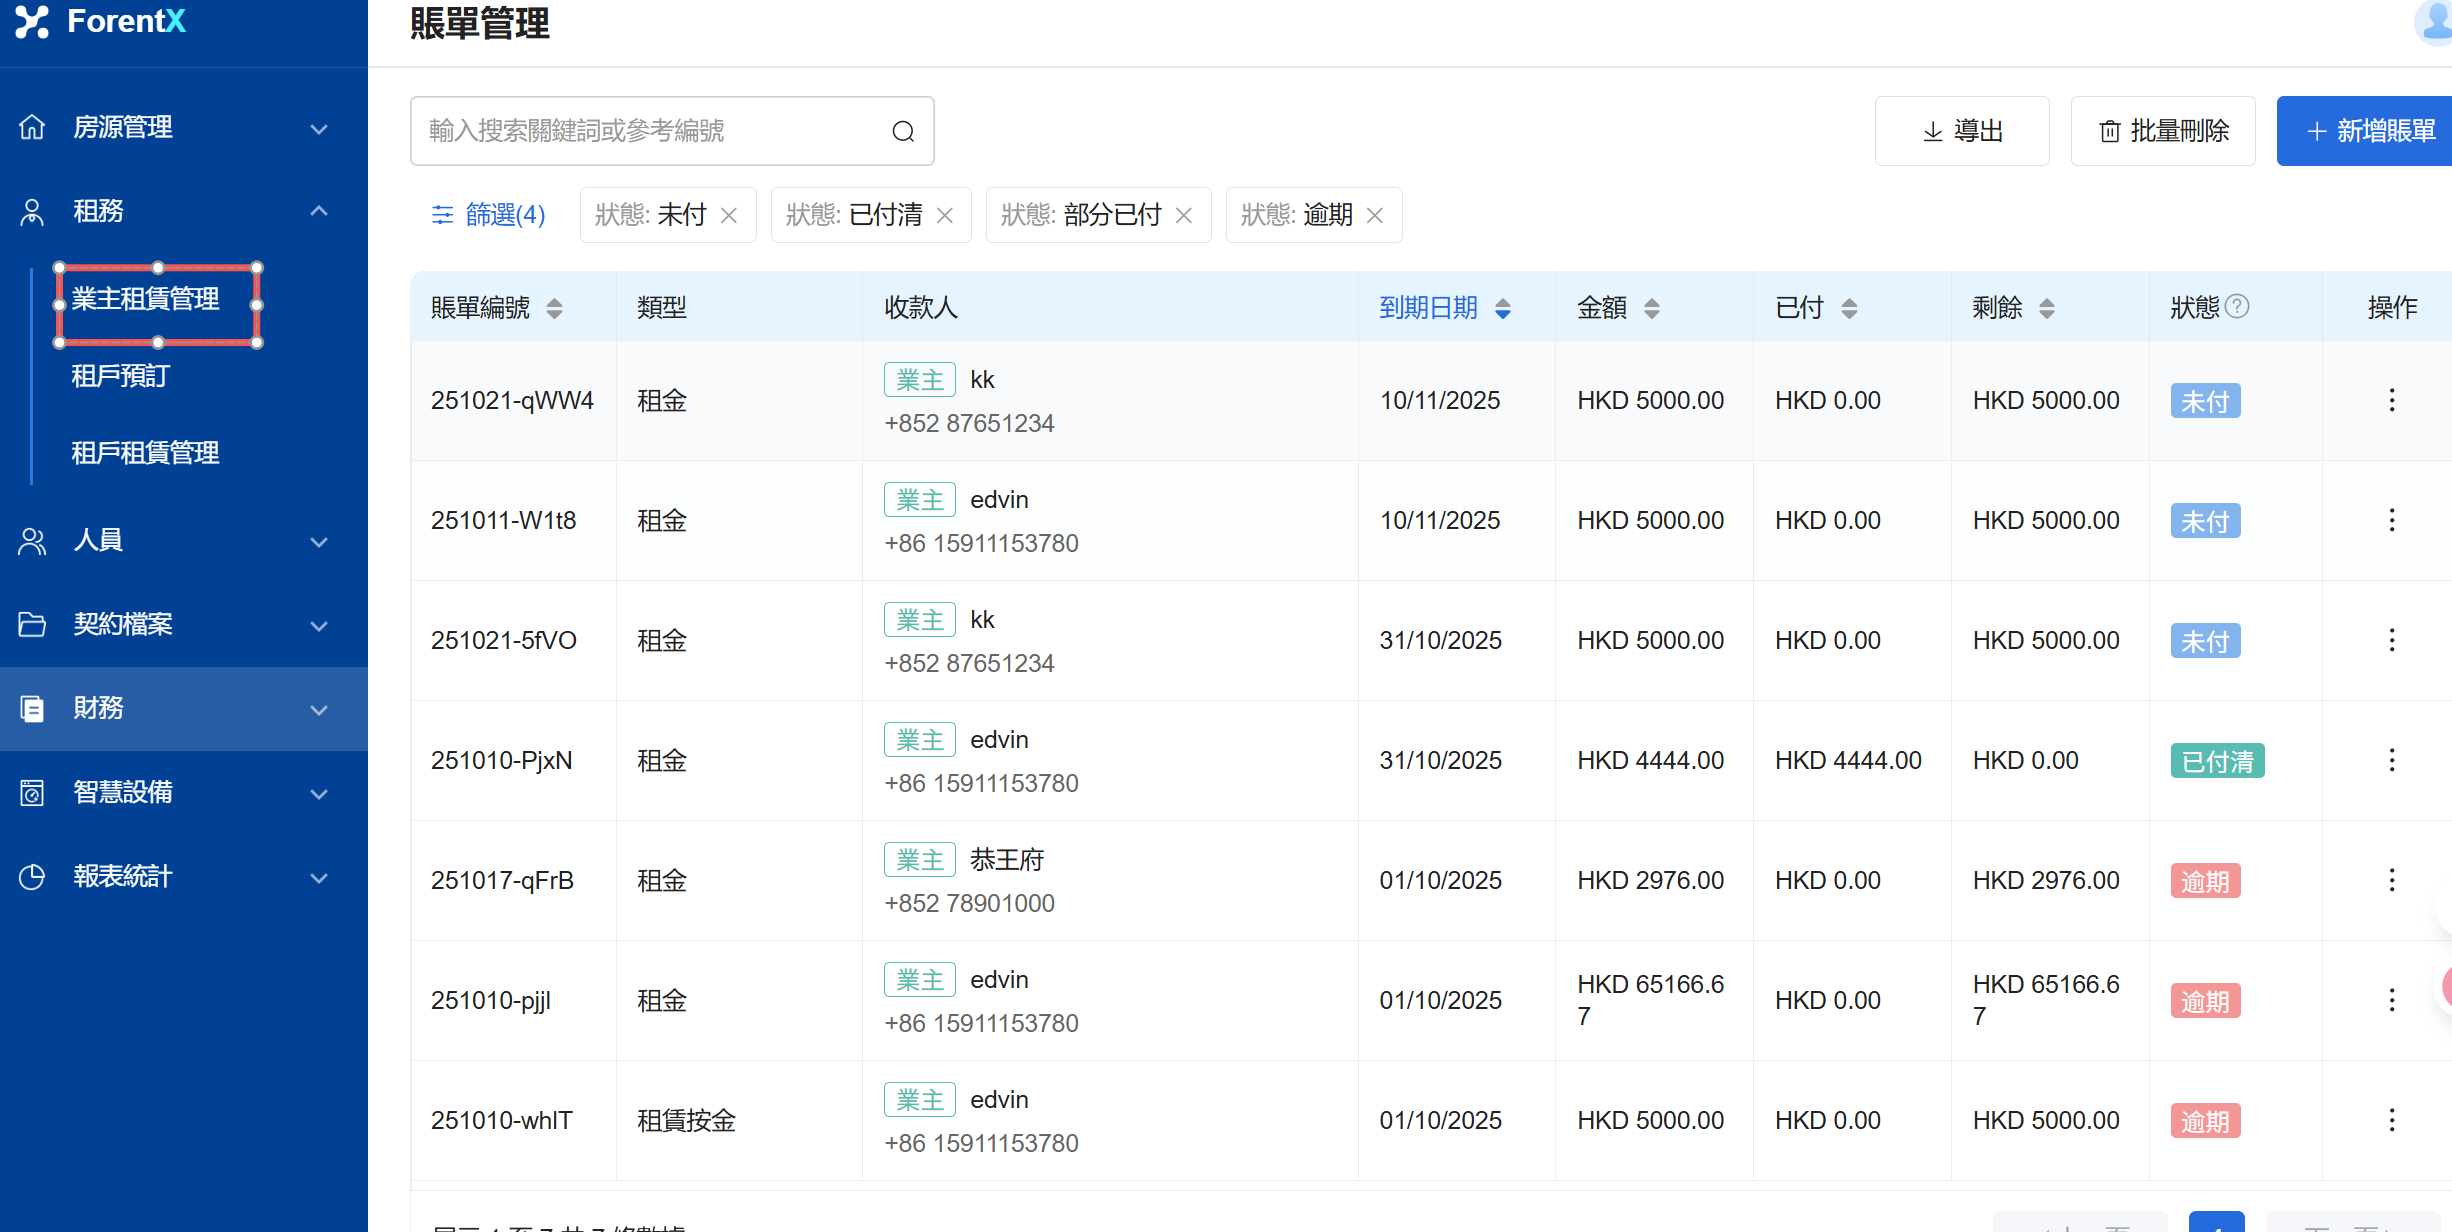
Task: Remove the 狀態: 已付清 filter chip
Action: (x=945, y=215)
